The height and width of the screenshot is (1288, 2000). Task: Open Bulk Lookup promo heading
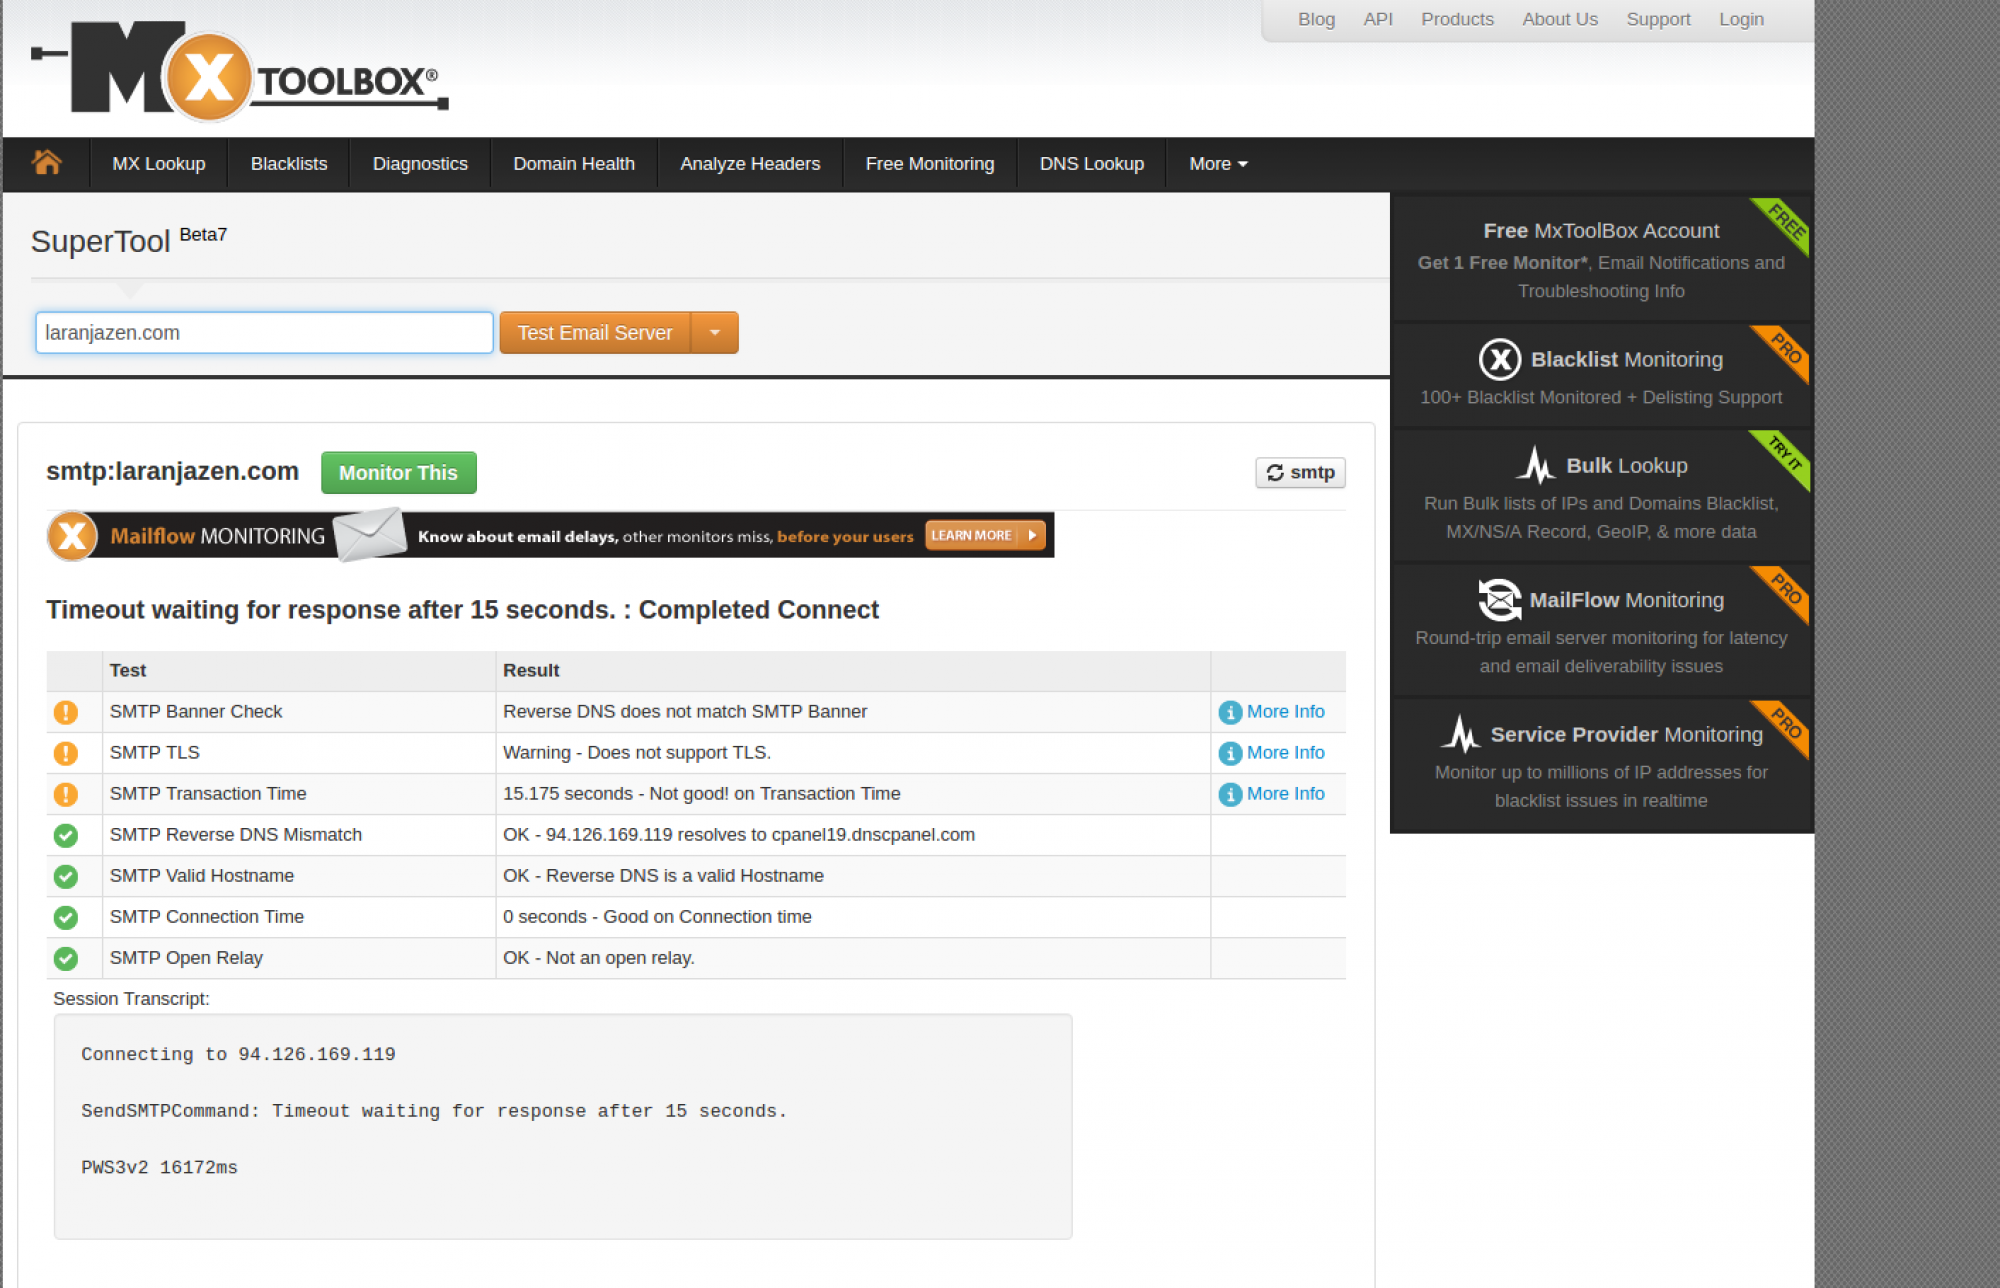[1626, 466]
